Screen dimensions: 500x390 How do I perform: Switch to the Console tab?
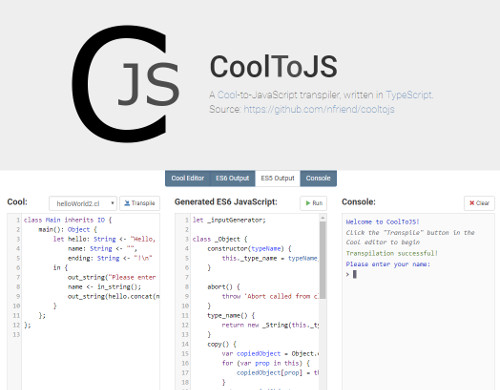coord(318,178)
